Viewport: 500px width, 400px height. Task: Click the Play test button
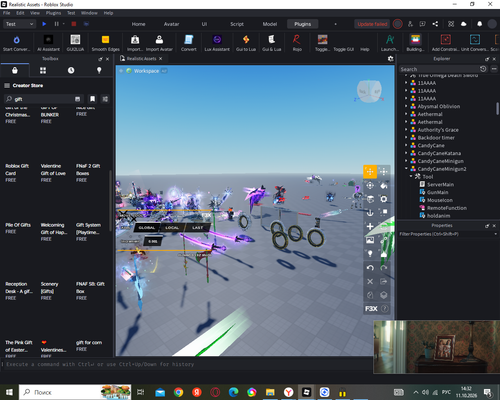44,24
